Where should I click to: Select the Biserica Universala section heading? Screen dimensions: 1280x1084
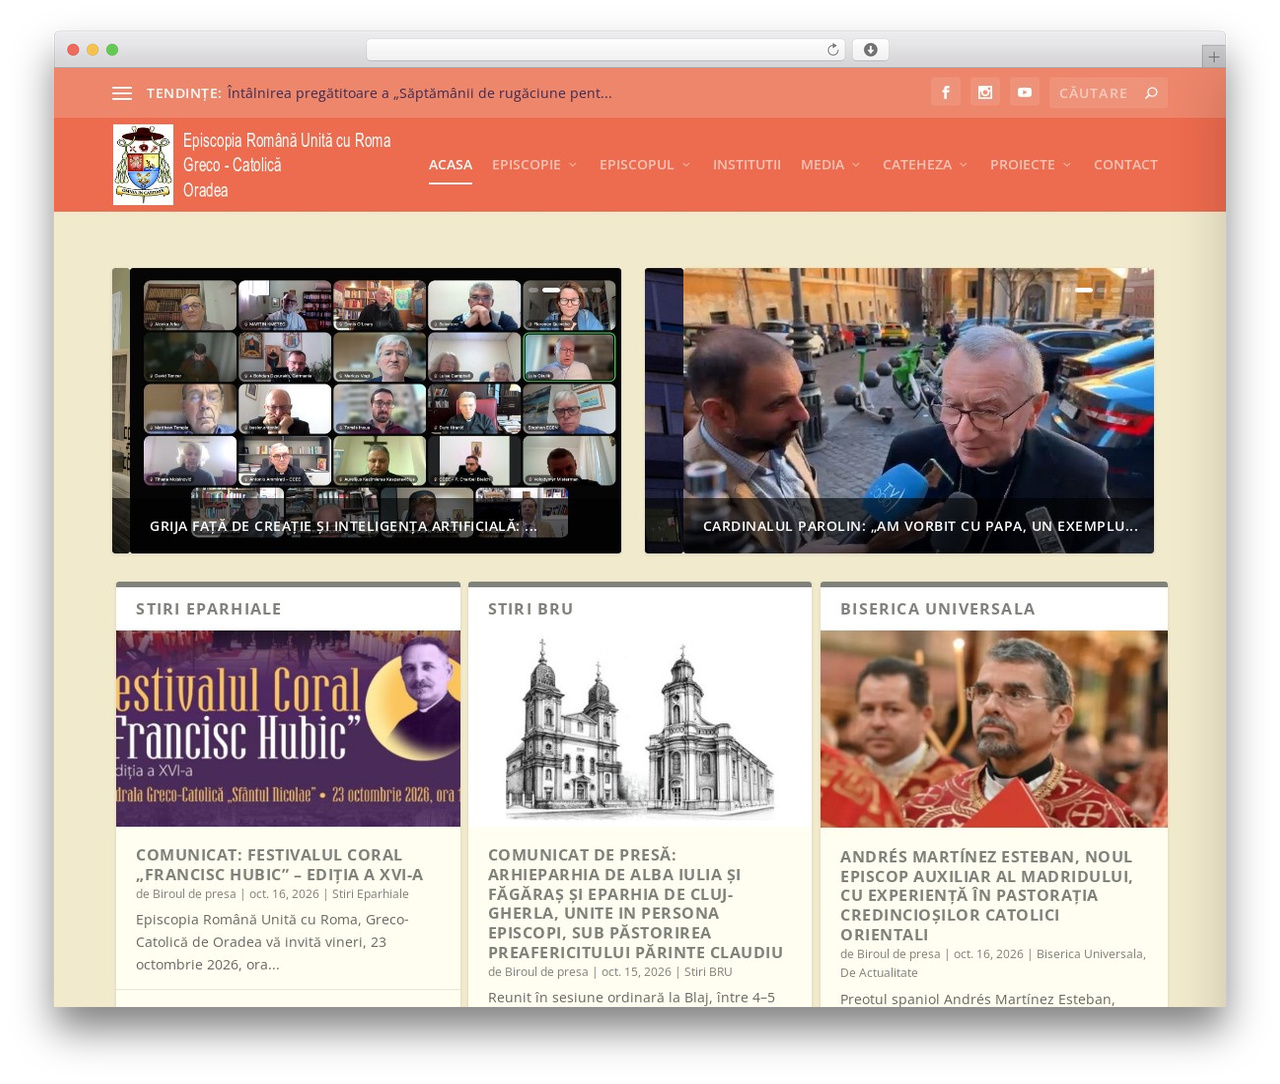[938, 609]
